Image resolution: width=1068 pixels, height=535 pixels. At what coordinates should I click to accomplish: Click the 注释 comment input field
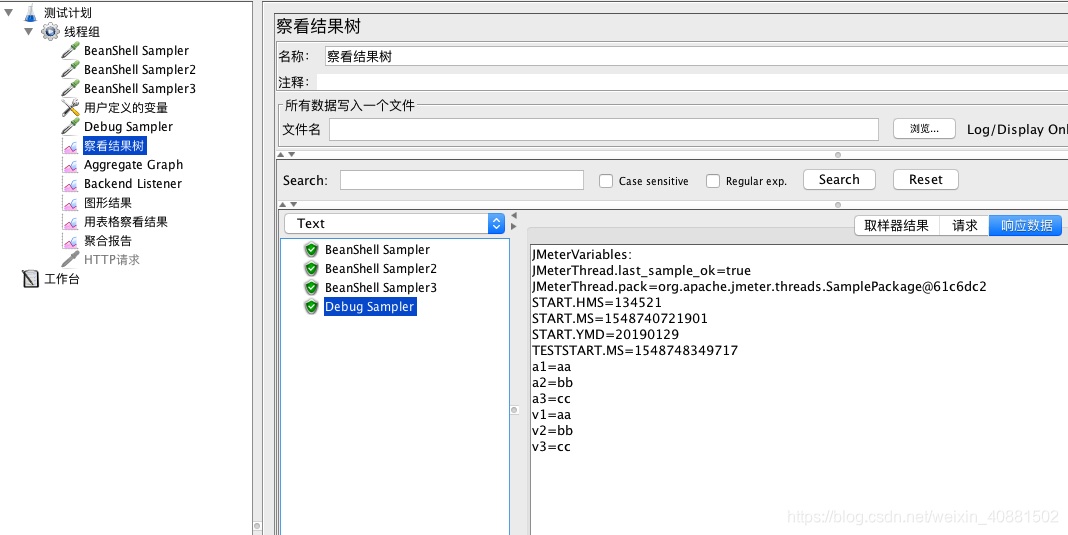pyautogui.click(x=692, y=82)
